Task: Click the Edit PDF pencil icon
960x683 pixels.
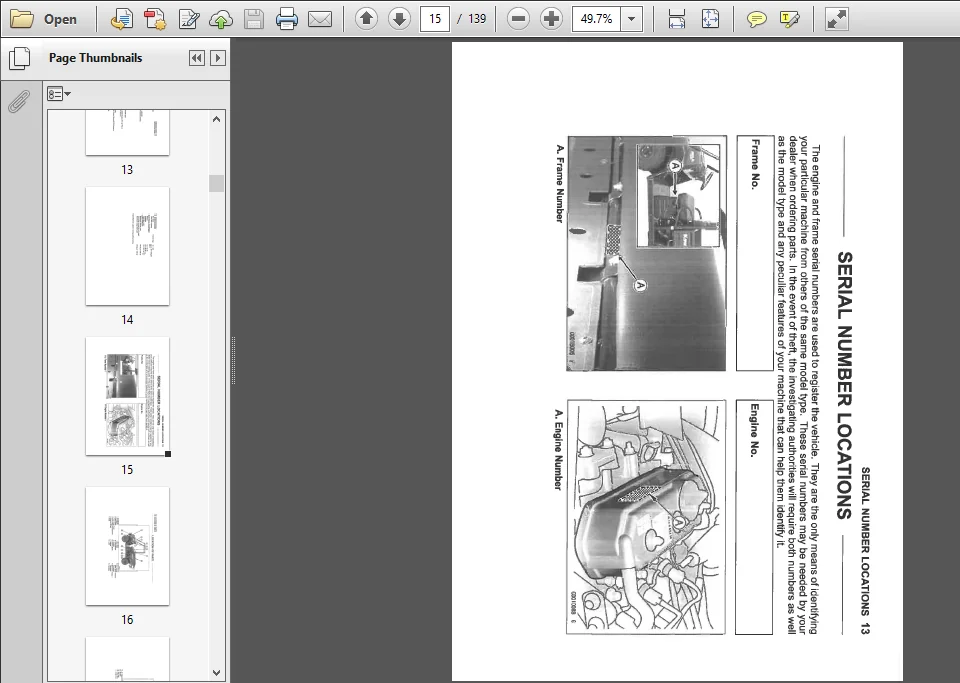Action: coord(188,19)
